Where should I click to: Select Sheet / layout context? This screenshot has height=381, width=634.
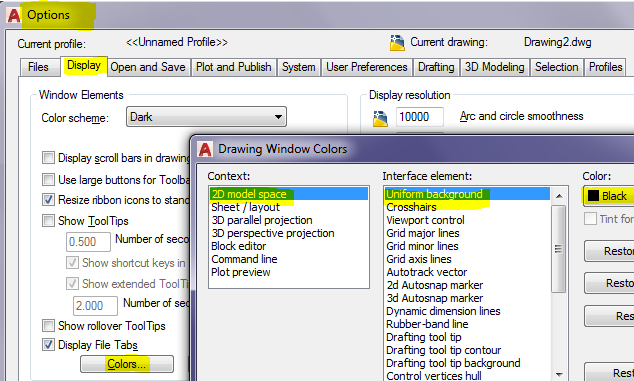pyautogui.click(x=289, y=207)
